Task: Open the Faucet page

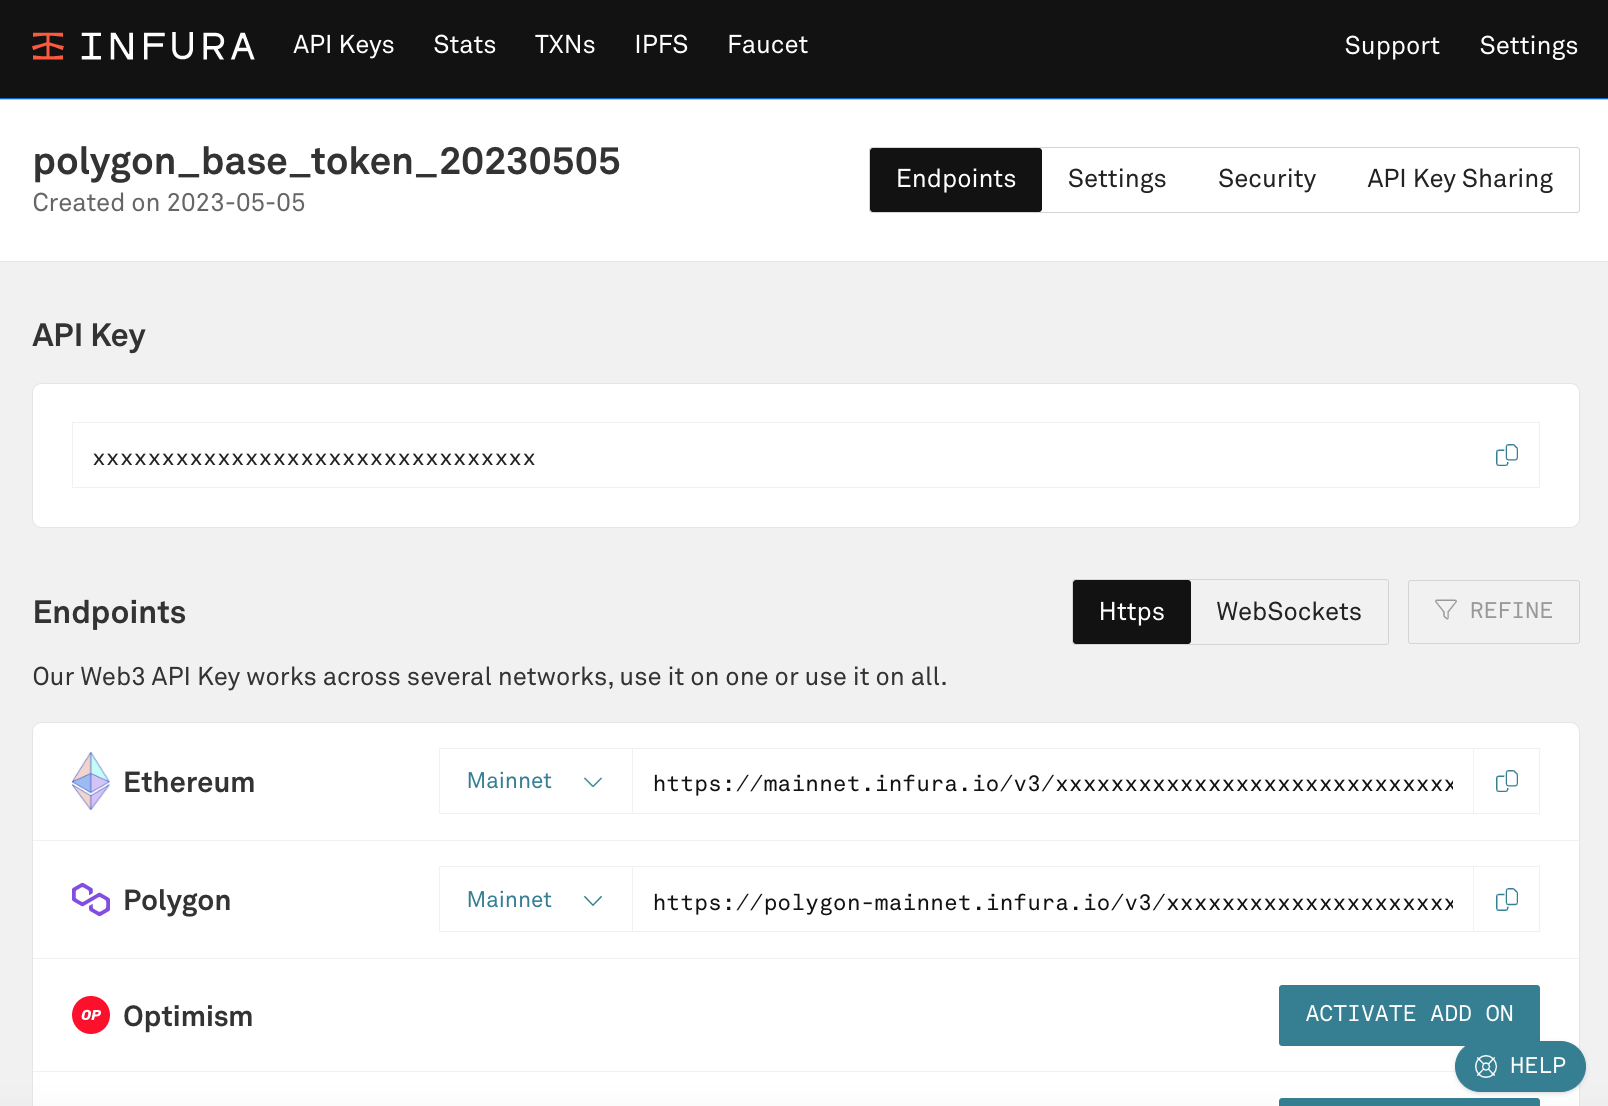Action: coord(768,45)
